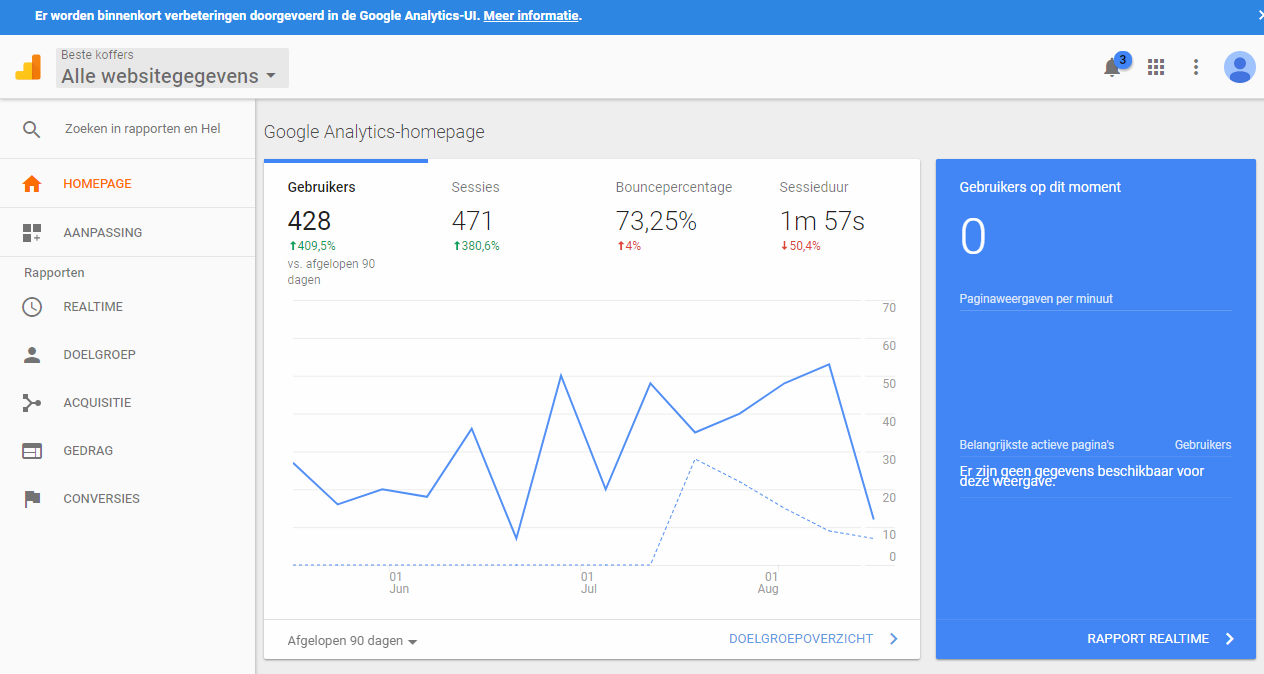Expand the Afgelopen 90 dagen date range
Image resolution: width=1264 pixels, height=674 pixels.
point(352,641)
